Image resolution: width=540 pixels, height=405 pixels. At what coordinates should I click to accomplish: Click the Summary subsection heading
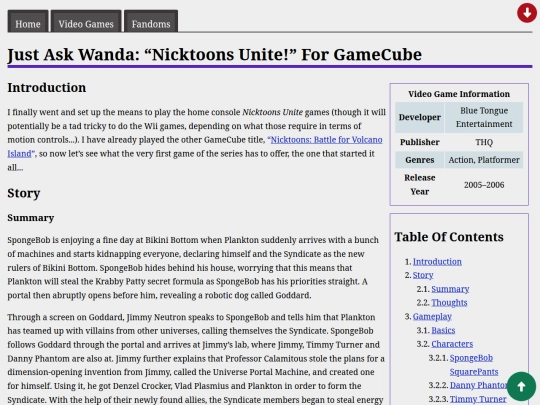[31, 218]
